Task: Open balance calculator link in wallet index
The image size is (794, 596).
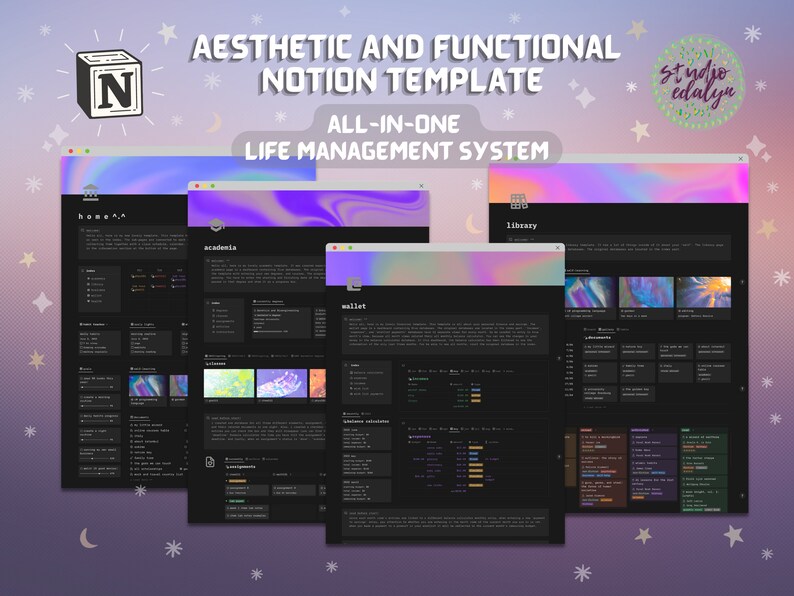Action: point(368,373)
